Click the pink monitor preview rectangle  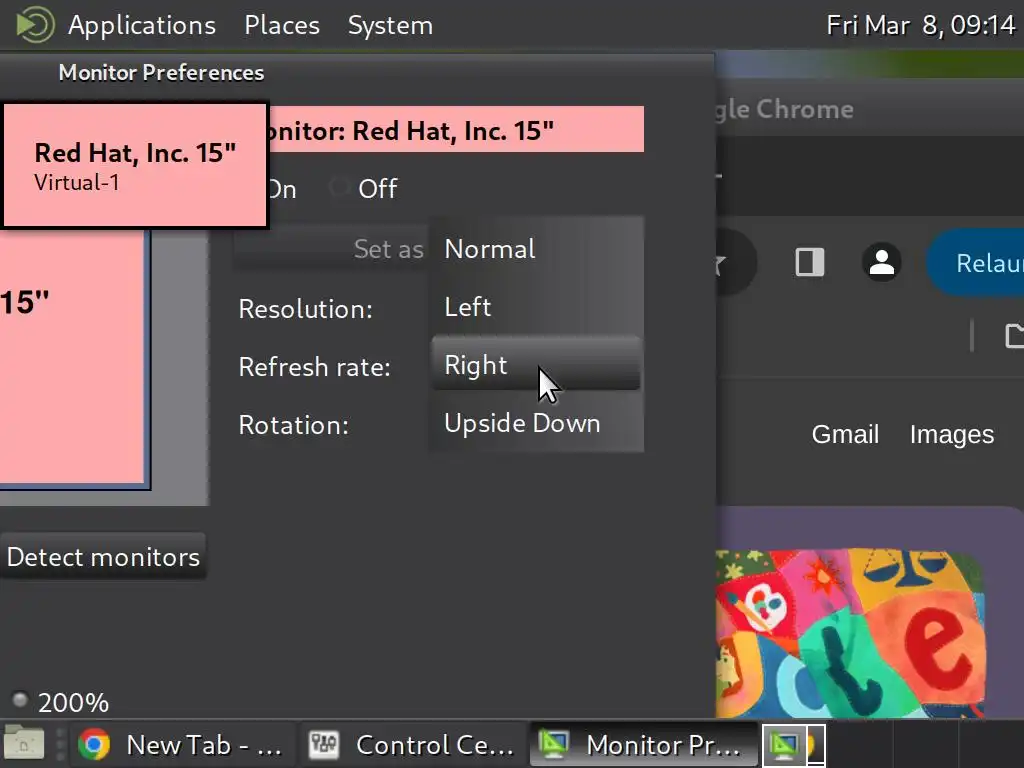[x=72, y=356]
